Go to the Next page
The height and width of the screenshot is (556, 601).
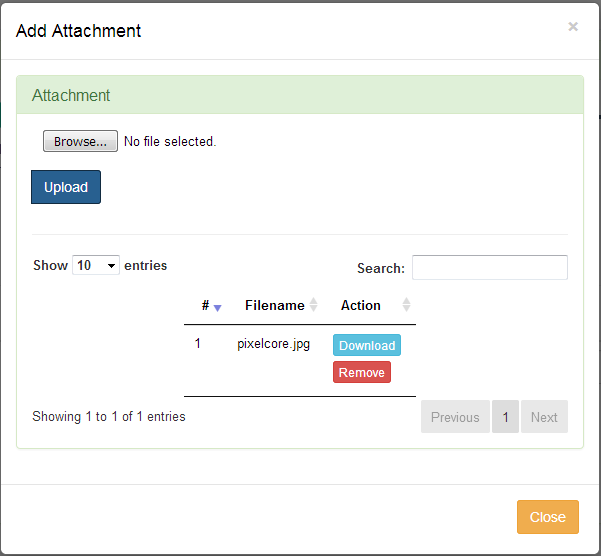[544, 417]
